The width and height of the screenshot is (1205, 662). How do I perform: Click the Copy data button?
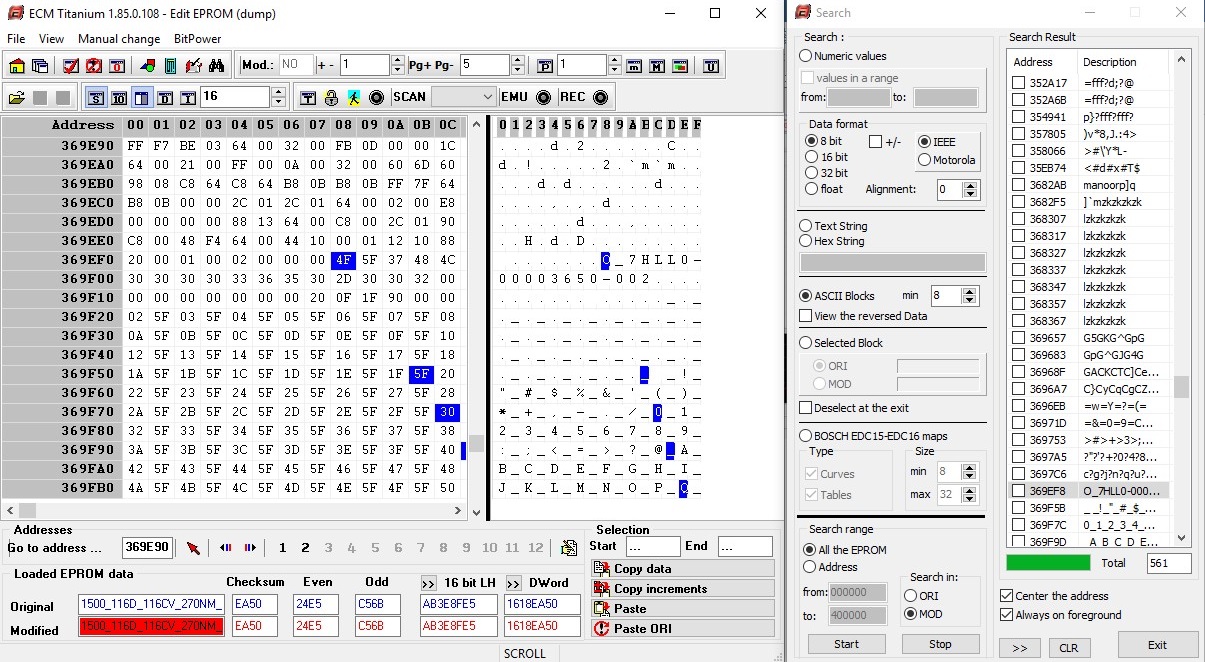tap(682, 568)
